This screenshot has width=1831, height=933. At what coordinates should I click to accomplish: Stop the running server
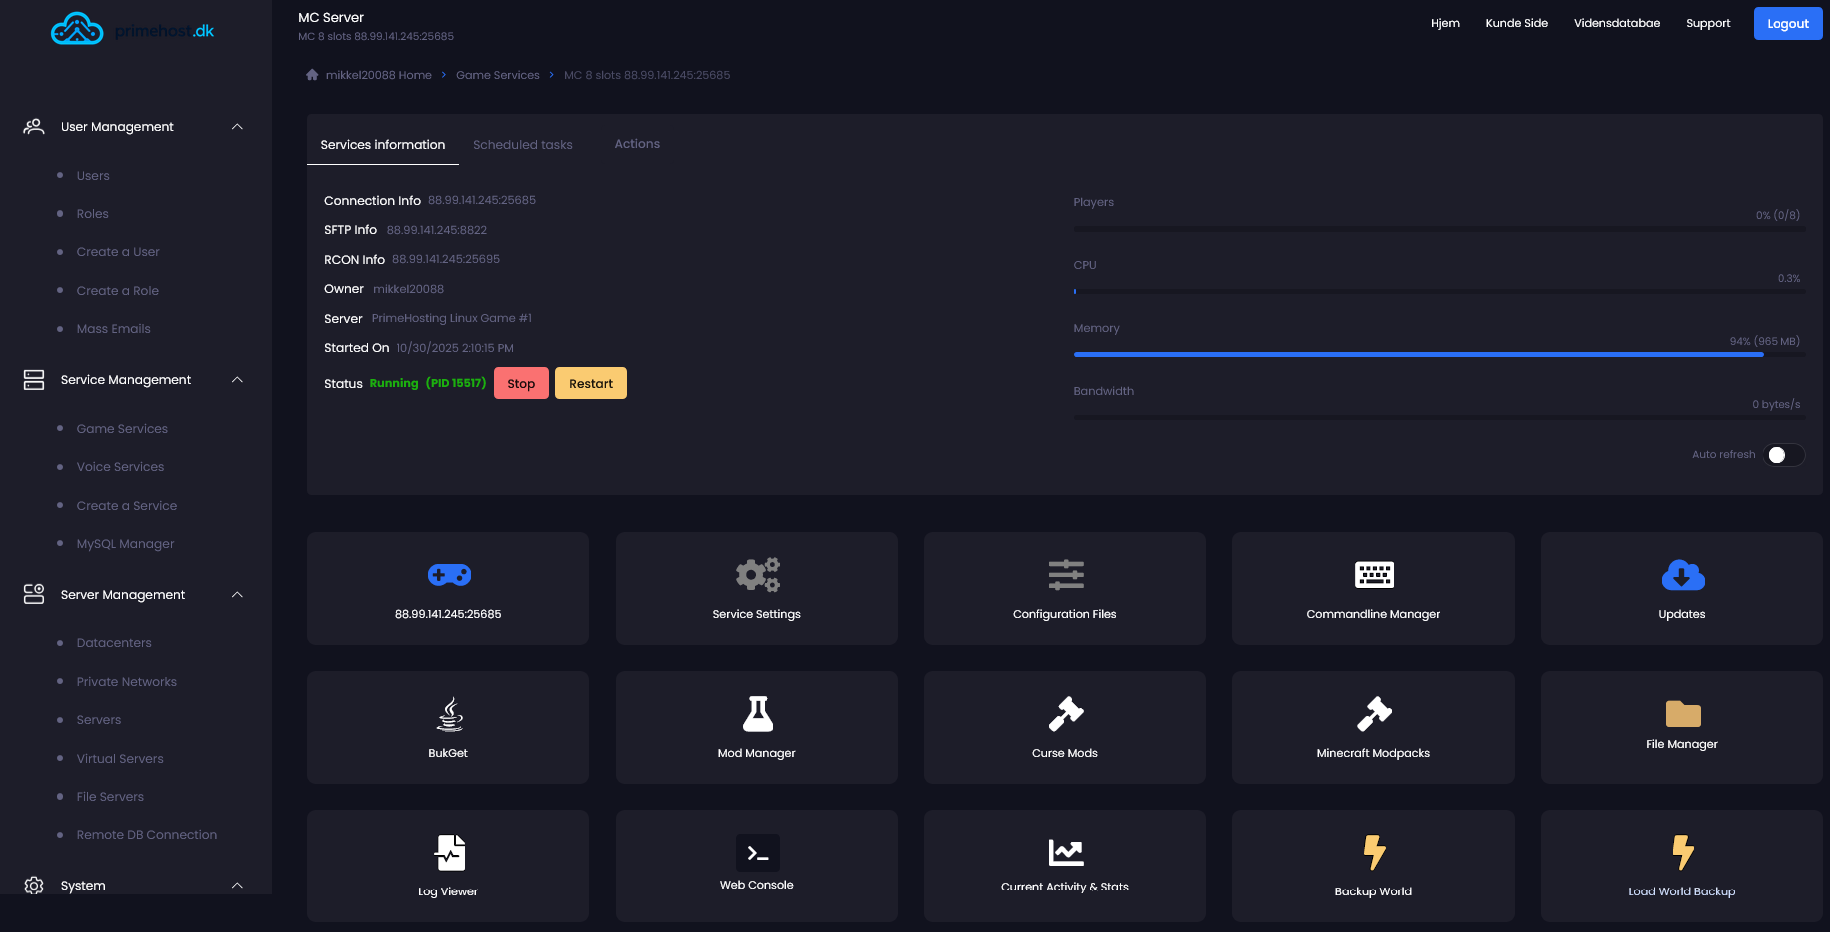[520, 383]
